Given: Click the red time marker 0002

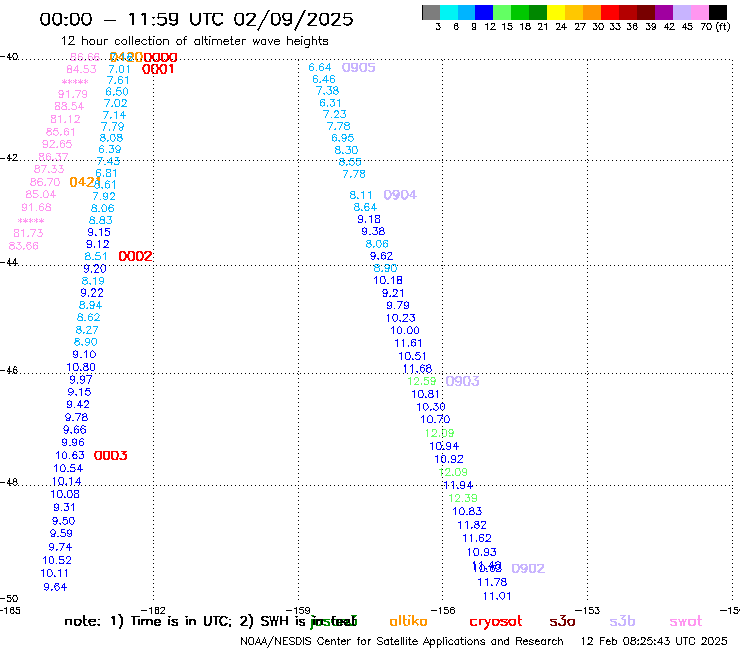Looking at the screenshot, I should click(135, 256).
